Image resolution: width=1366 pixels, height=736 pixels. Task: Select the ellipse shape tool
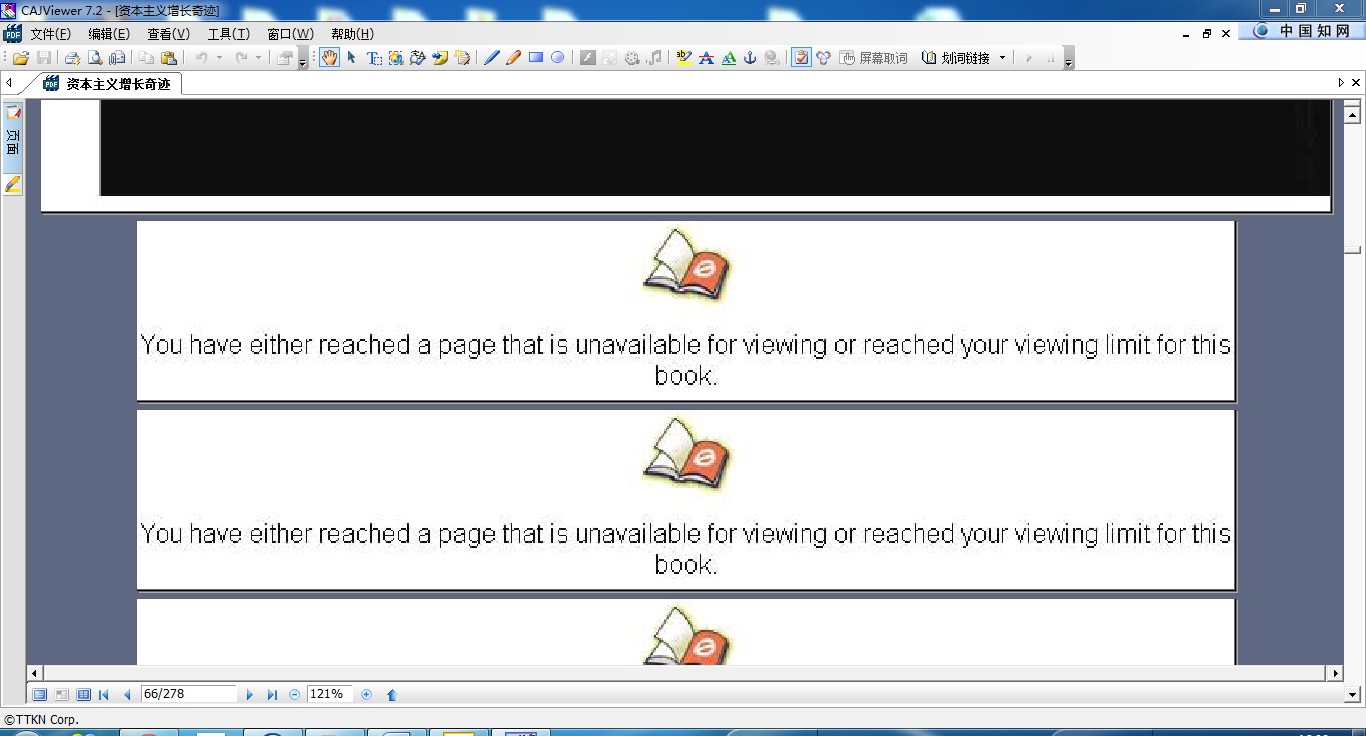558,58
